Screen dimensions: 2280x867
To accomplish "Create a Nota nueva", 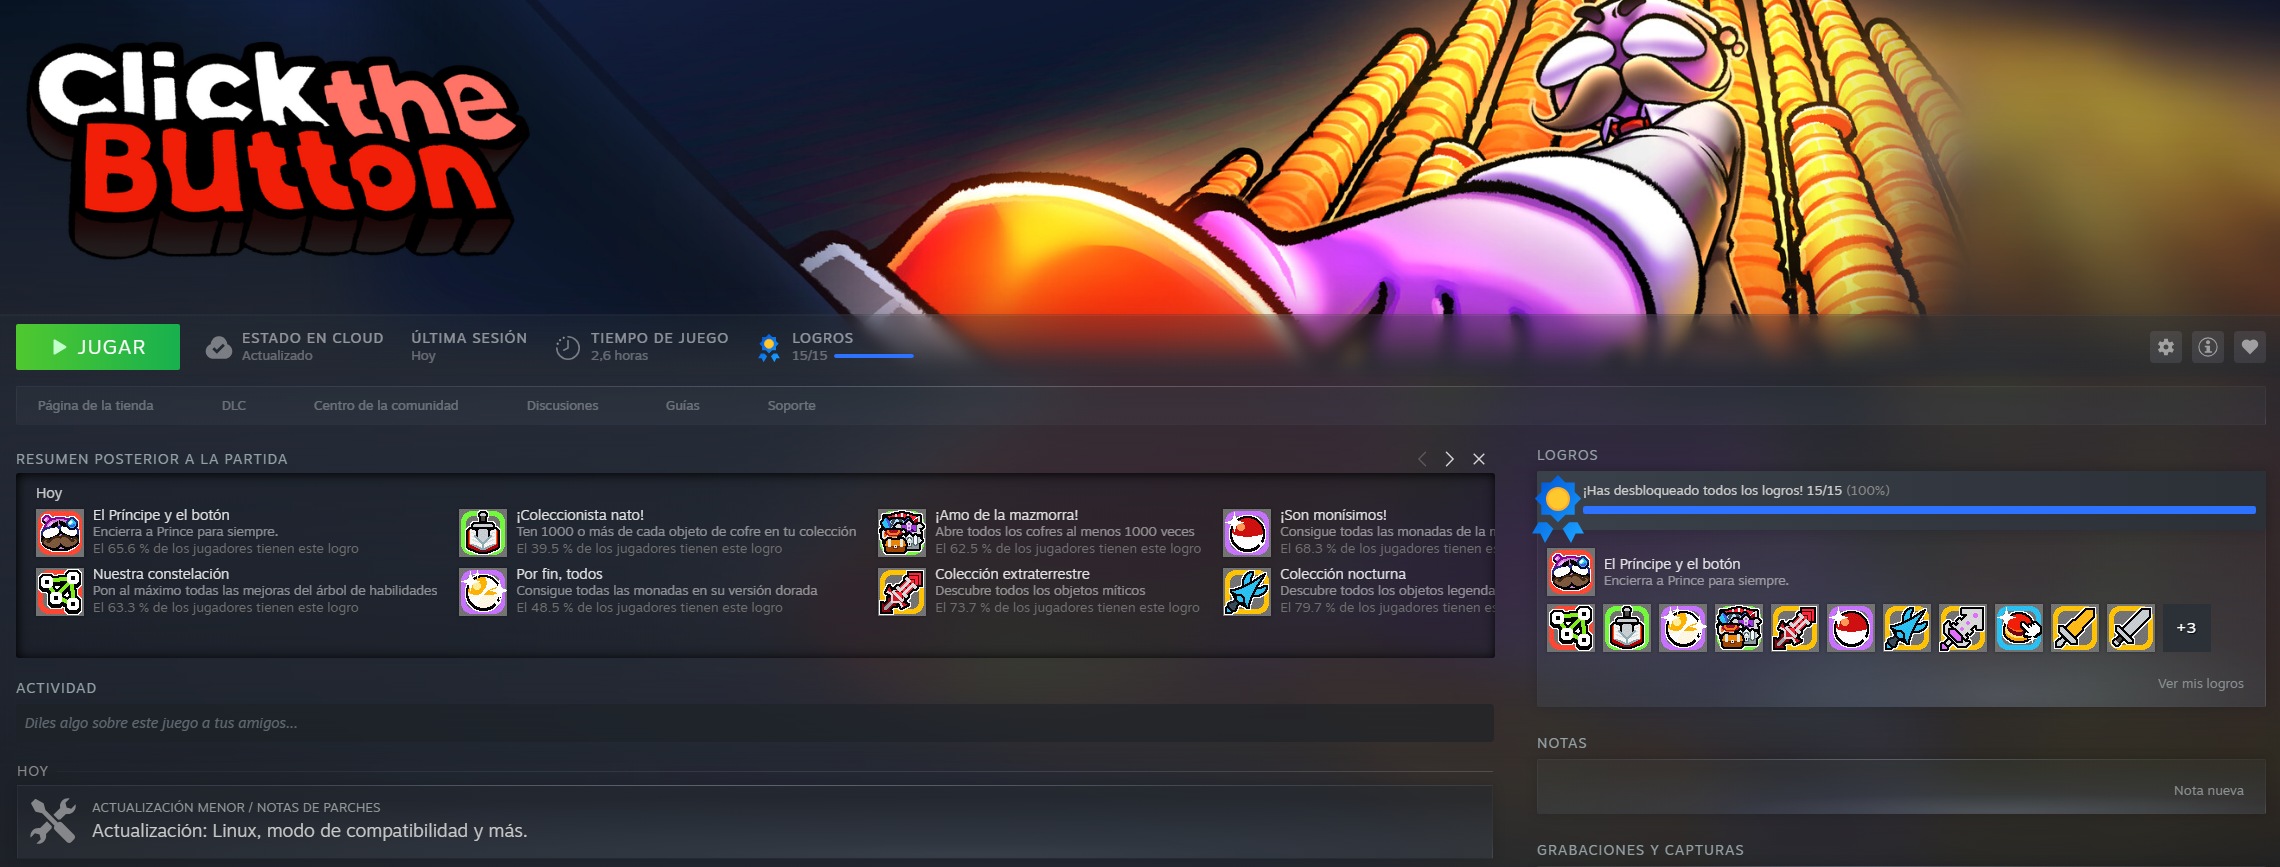I will pyautogui.click(x=2208, y=790).
